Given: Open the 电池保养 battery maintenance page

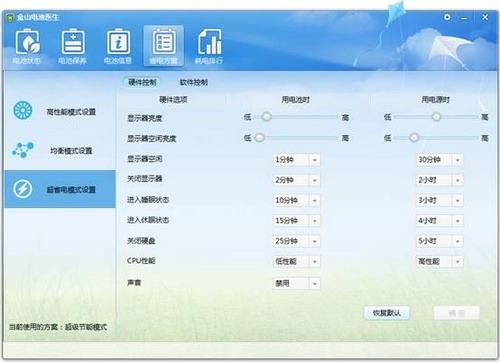Looking at the screenshot, I should coord(73,46).
